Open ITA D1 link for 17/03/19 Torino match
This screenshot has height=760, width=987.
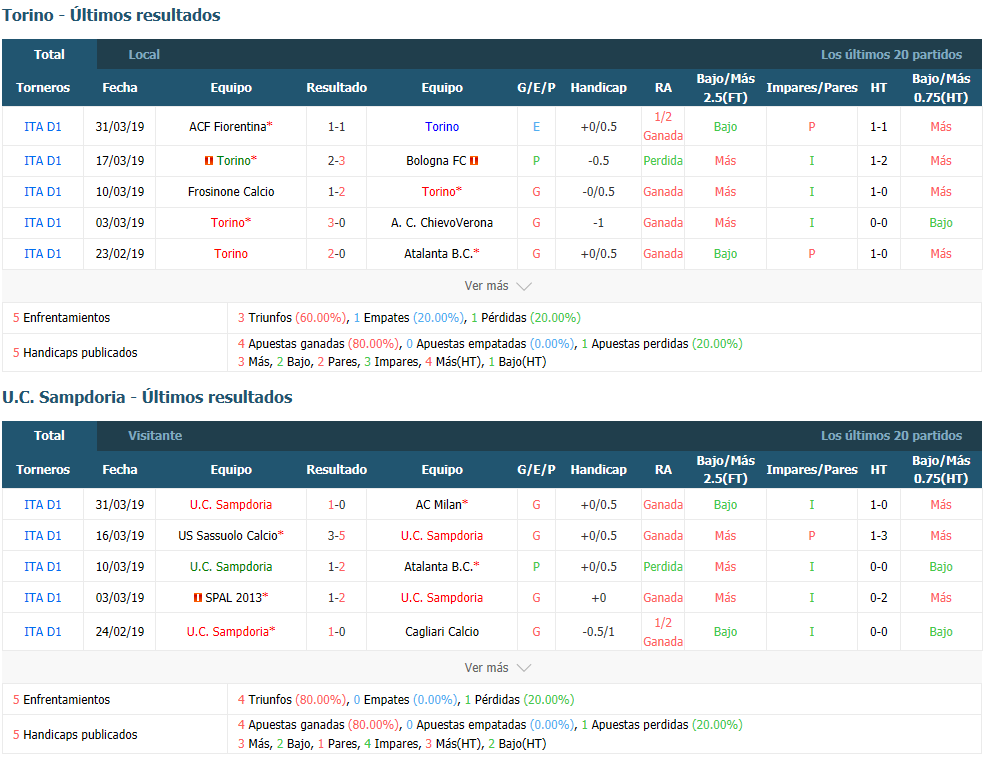pyautogui.click(x=43, y=161)
